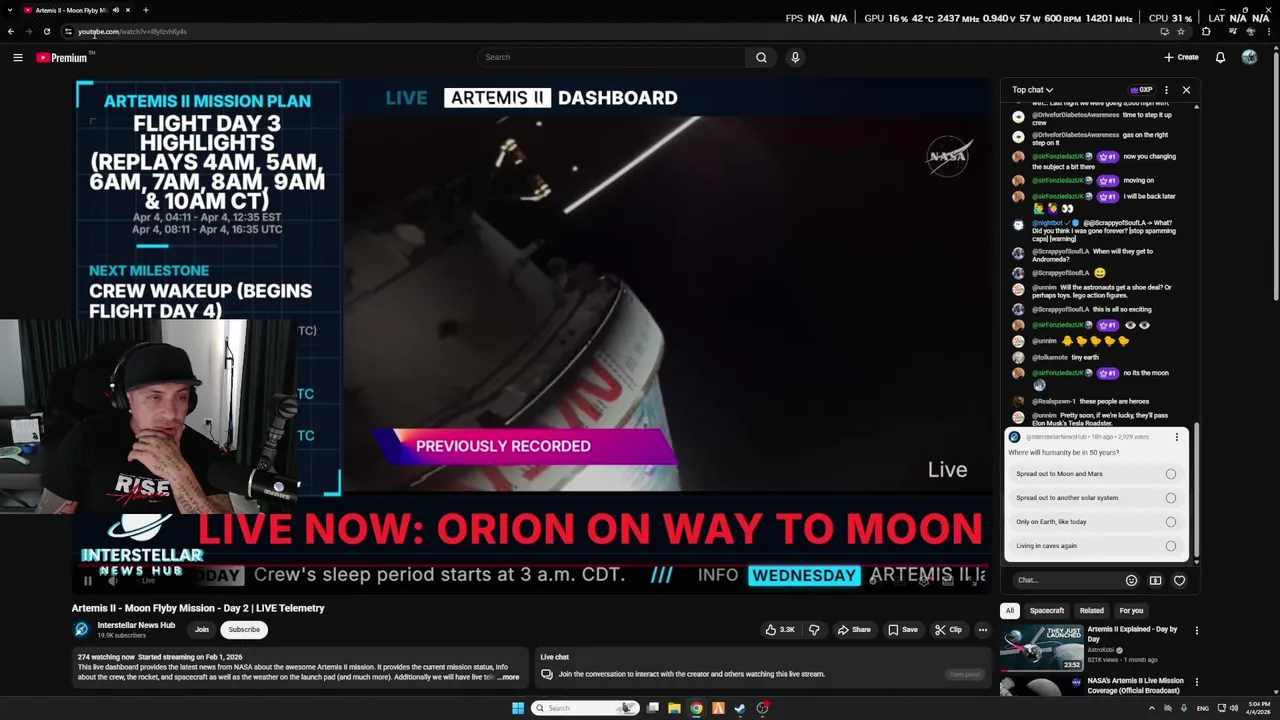Open File Explorer from taskbar
This screenshot has height=720, width=1280.
pos(674,708)
